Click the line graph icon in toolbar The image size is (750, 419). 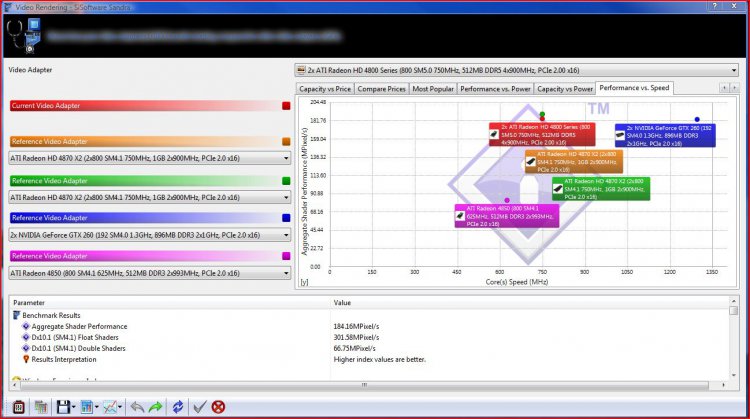(110, 407)
